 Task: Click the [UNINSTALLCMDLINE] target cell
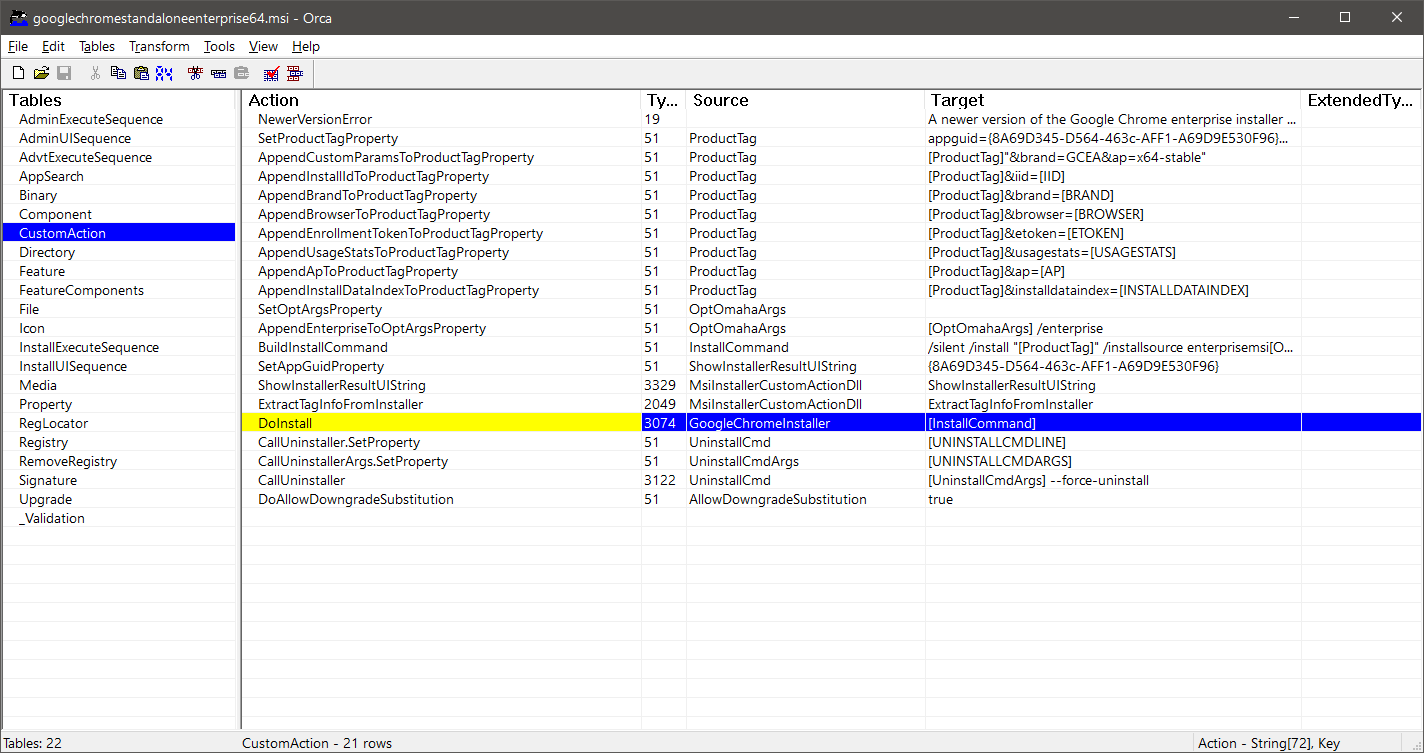coord(1113,442)
